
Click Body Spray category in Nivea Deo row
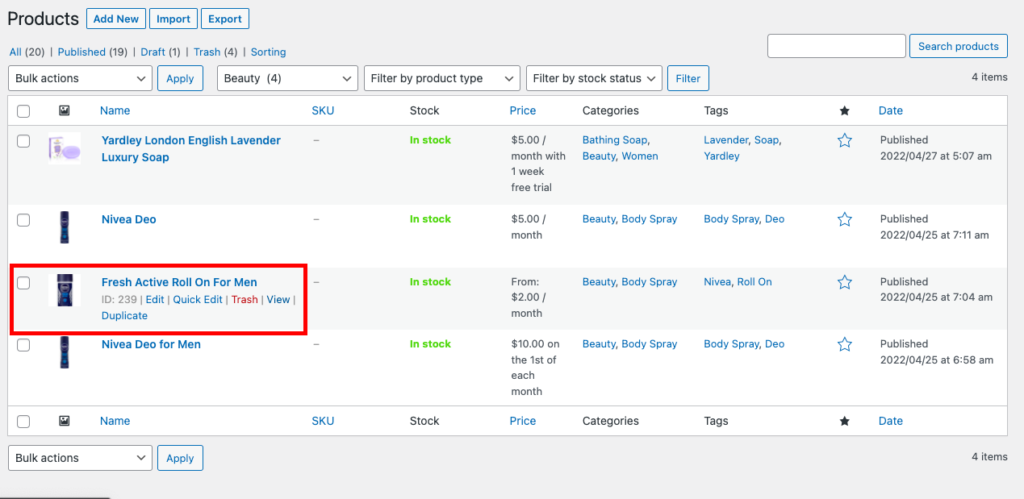(x=649, y=219)
